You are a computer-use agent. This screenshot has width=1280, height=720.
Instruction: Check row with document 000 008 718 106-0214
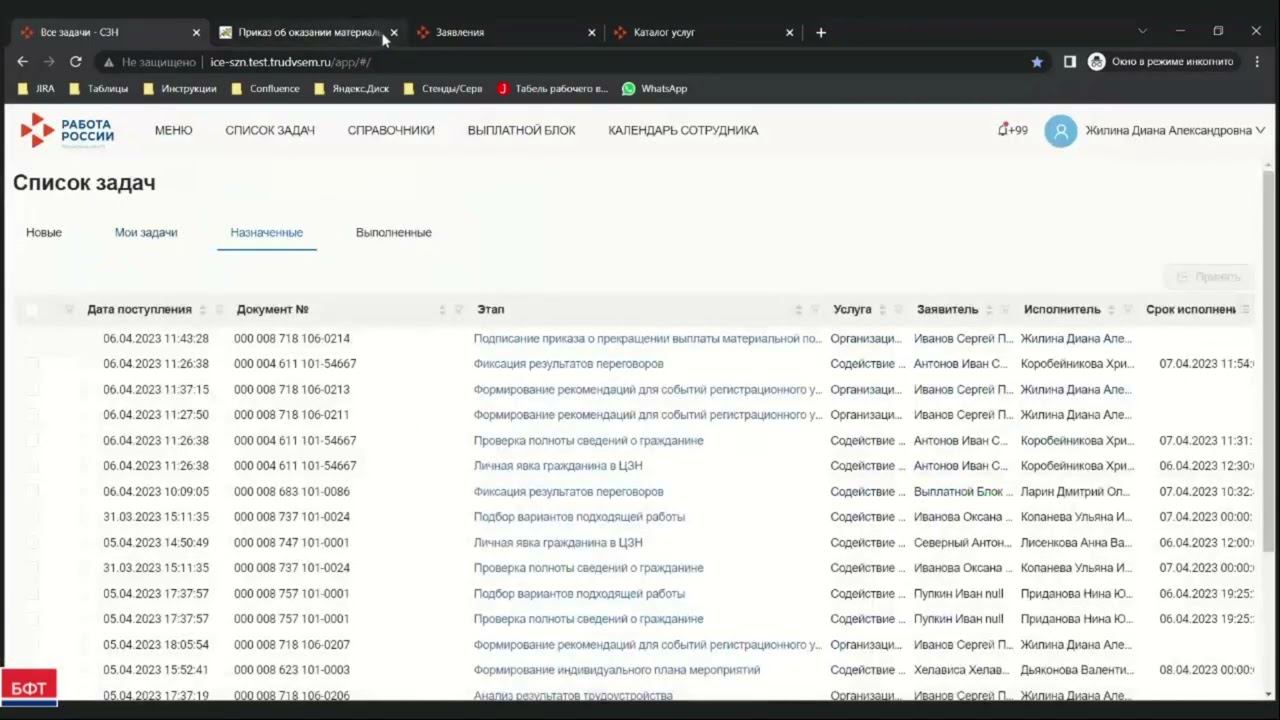pos(32,339)
